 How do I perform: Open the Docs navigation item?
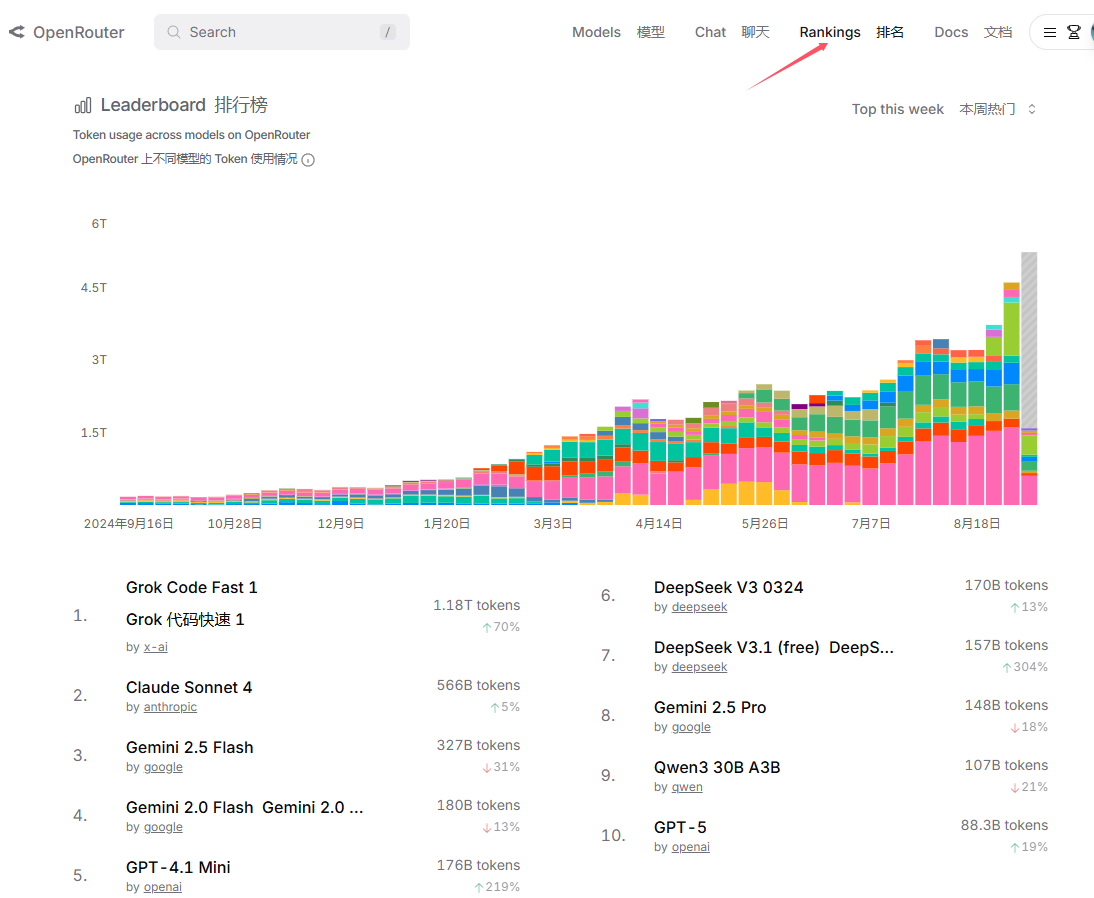tap(951, 32)
